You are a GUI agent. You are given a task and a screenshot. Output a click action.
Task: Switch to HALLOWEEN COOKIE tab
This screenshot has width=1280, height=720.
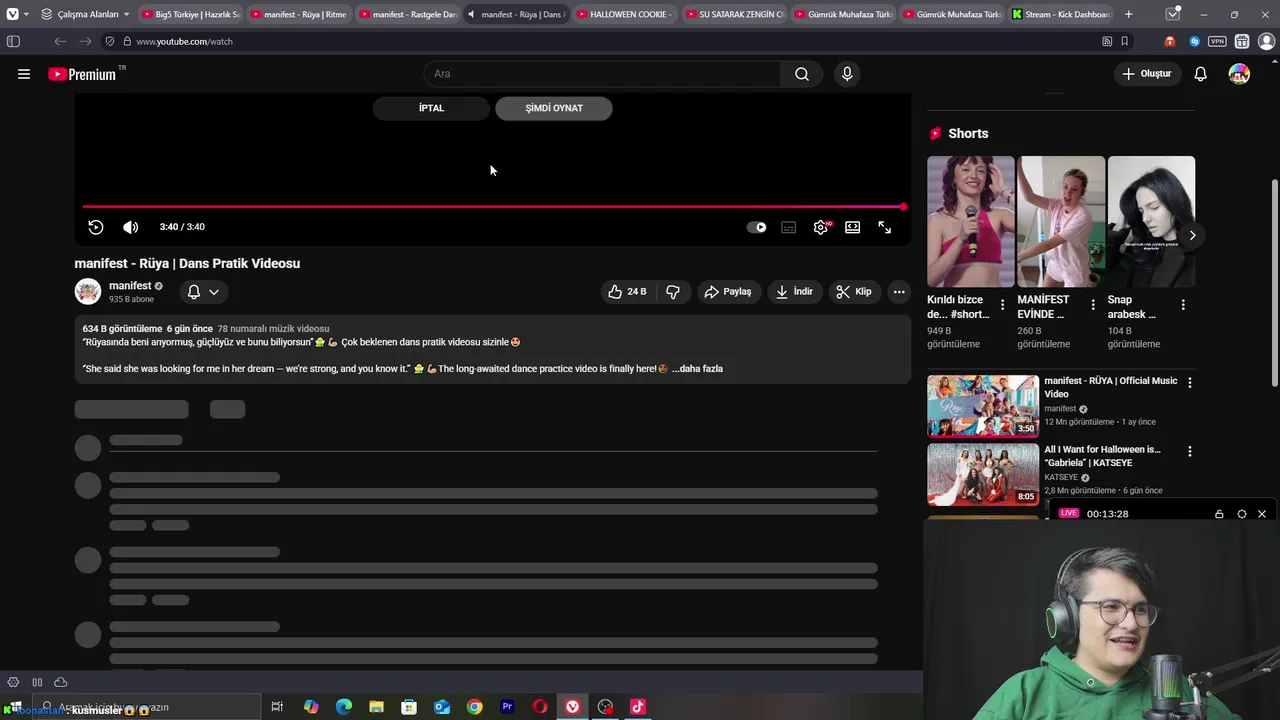tap(624, 14)
